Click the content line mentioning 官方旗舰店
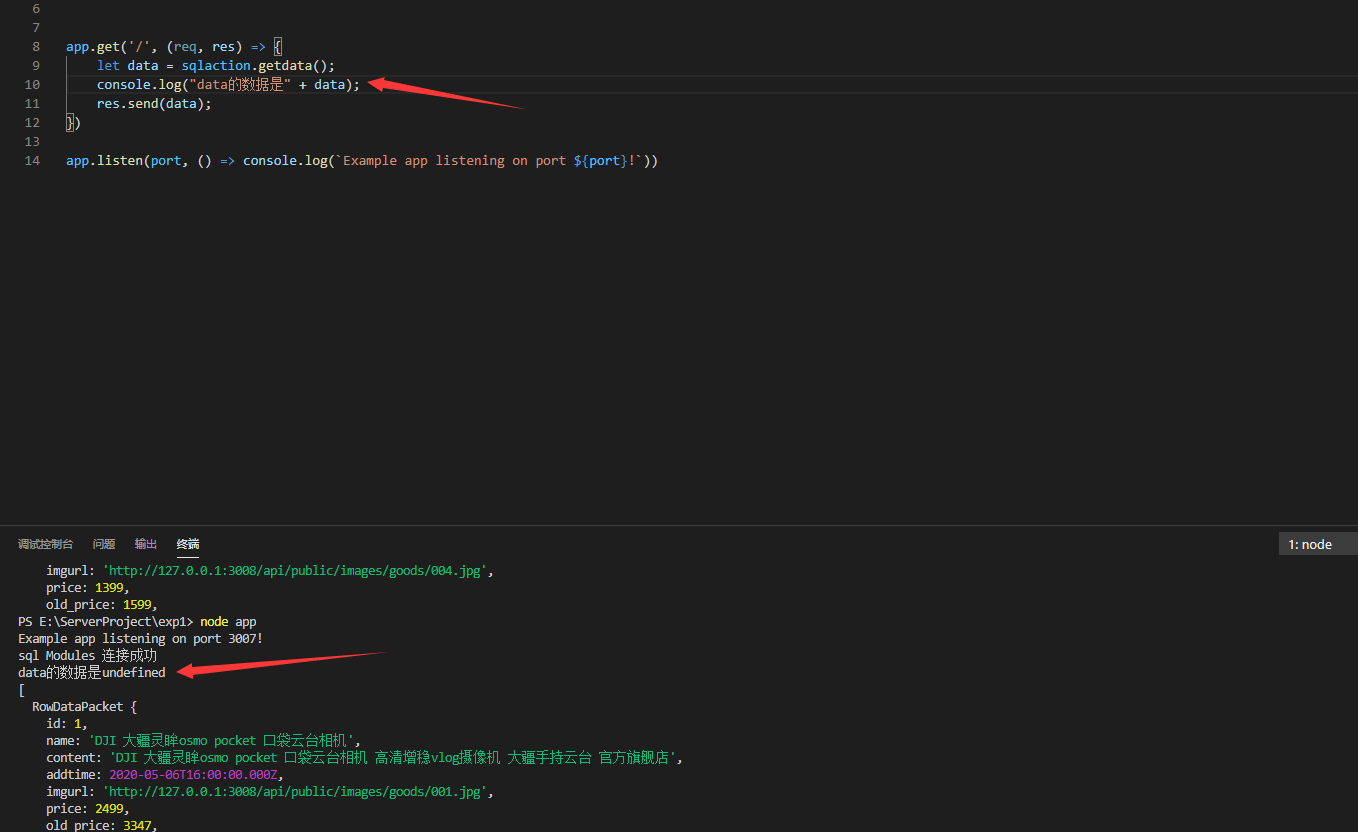The height and width of the screenshot is (832, 1358). click(364, 758)
